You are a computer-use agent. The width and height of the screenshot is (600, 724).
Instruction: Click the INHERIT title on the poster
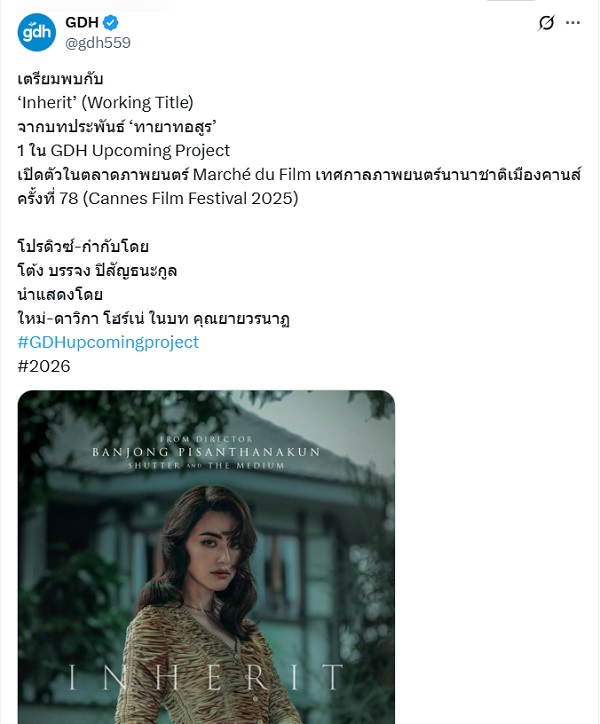coord(206,677)
